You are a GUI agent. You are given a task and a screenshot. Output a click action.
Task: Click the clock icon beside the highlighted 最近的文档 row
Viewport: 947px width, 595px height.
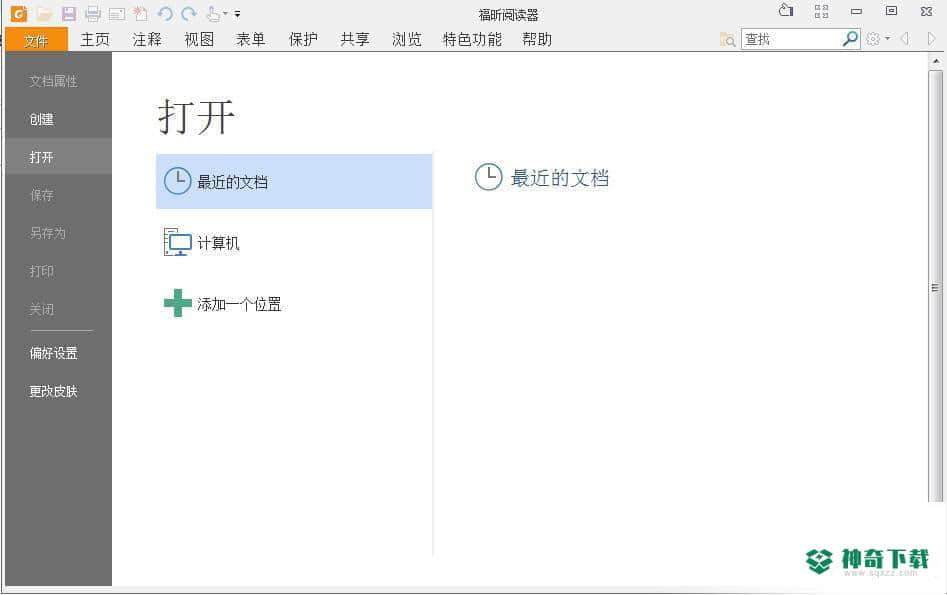click(178, 181)
